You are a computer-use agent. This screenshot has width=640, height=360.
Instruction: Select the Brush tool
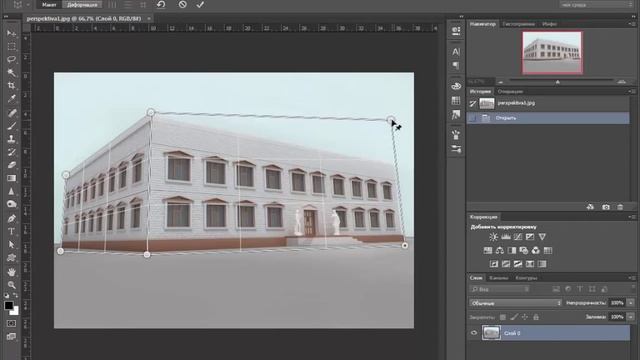click(x=11, y=126)
